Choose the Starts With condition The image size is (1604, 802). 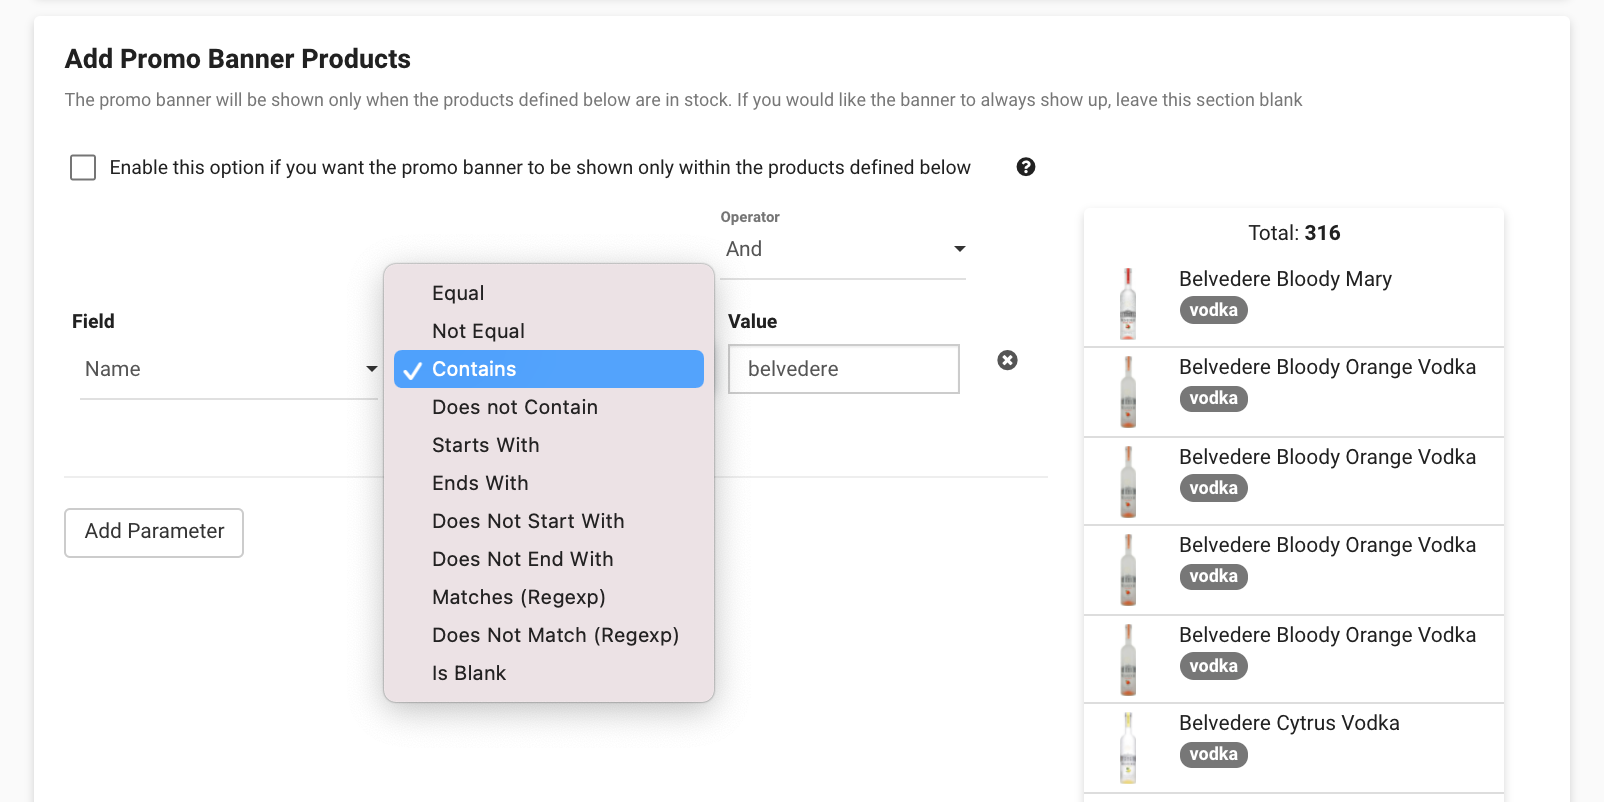point(549,445)
